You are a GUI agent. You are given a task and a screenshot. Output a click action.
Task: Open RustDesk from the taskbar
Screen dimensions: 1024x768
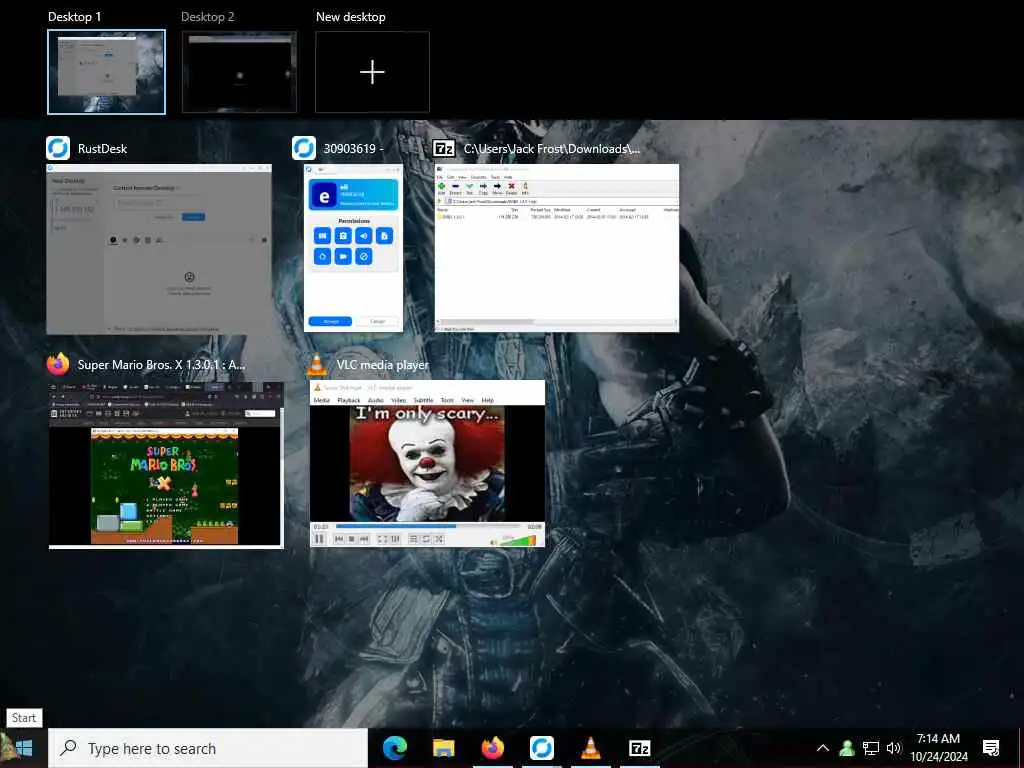[x=541, y=748]
